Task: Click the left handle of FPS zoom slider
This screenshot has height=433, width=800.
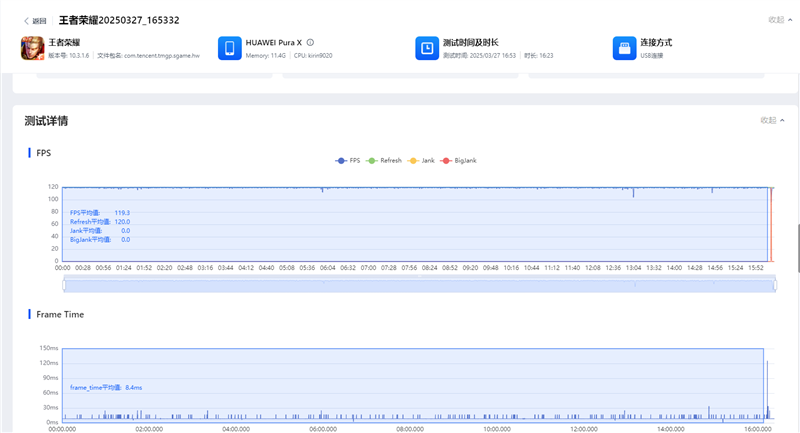Action: point(64,285)
